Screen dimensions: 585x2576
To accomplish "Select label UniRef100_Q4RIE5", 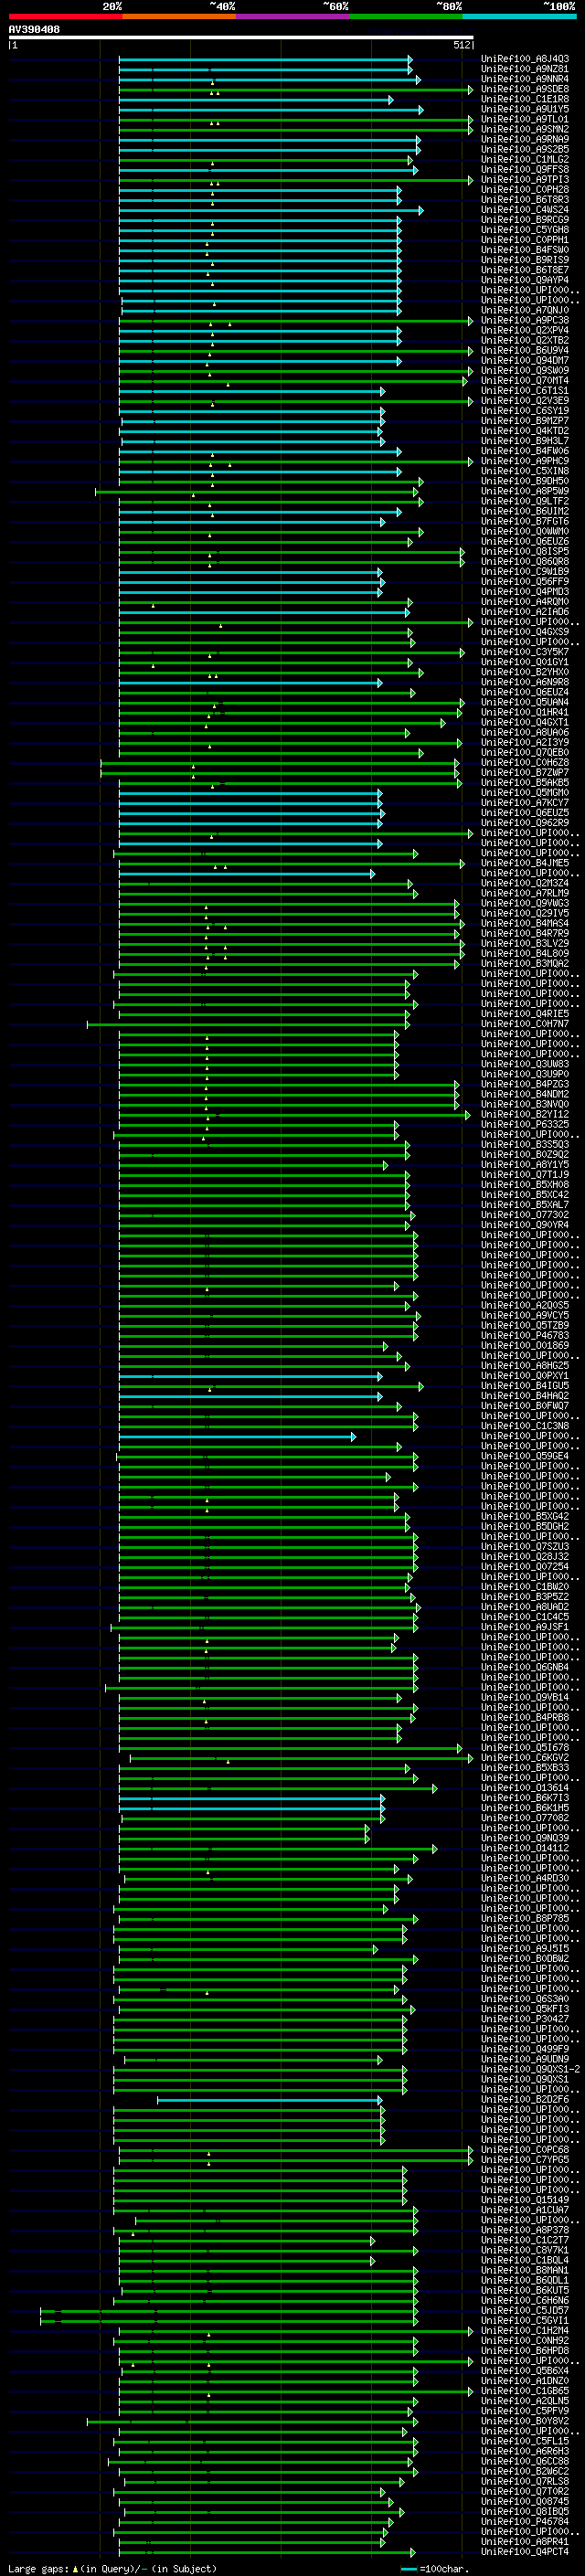I will 525,1014.
